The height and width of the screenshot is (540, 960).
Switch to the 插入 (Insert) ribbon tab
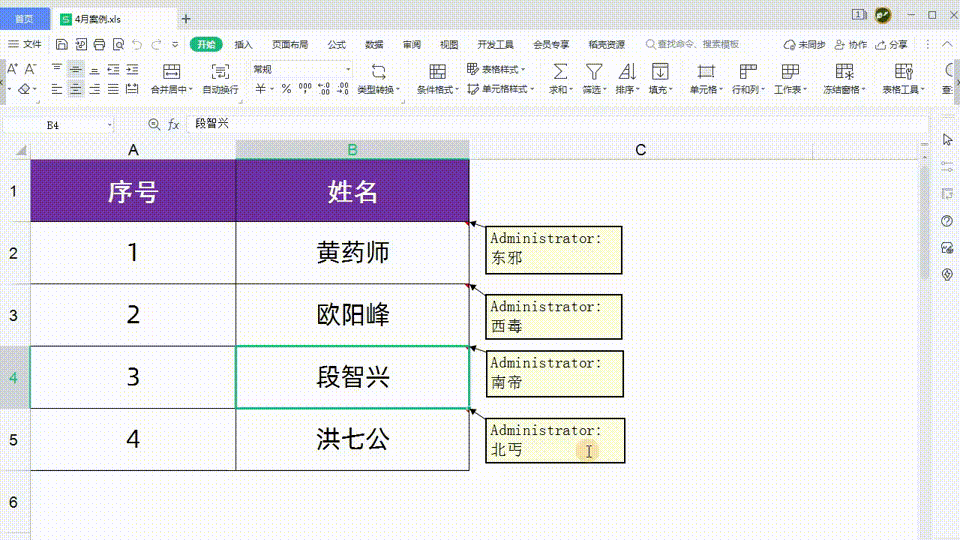pyautogui.click(x=244, y=45)
